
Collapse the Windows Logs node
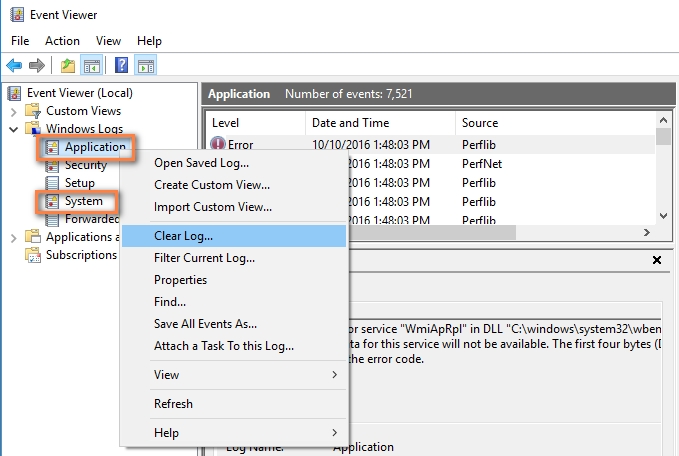[13, 129]
